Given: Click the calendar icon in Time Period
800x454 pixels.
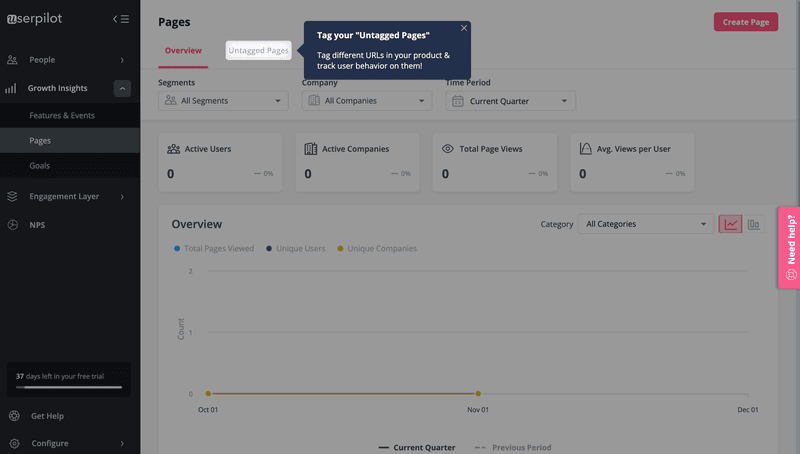Looking at the screenshot, I should pos(458,101).
